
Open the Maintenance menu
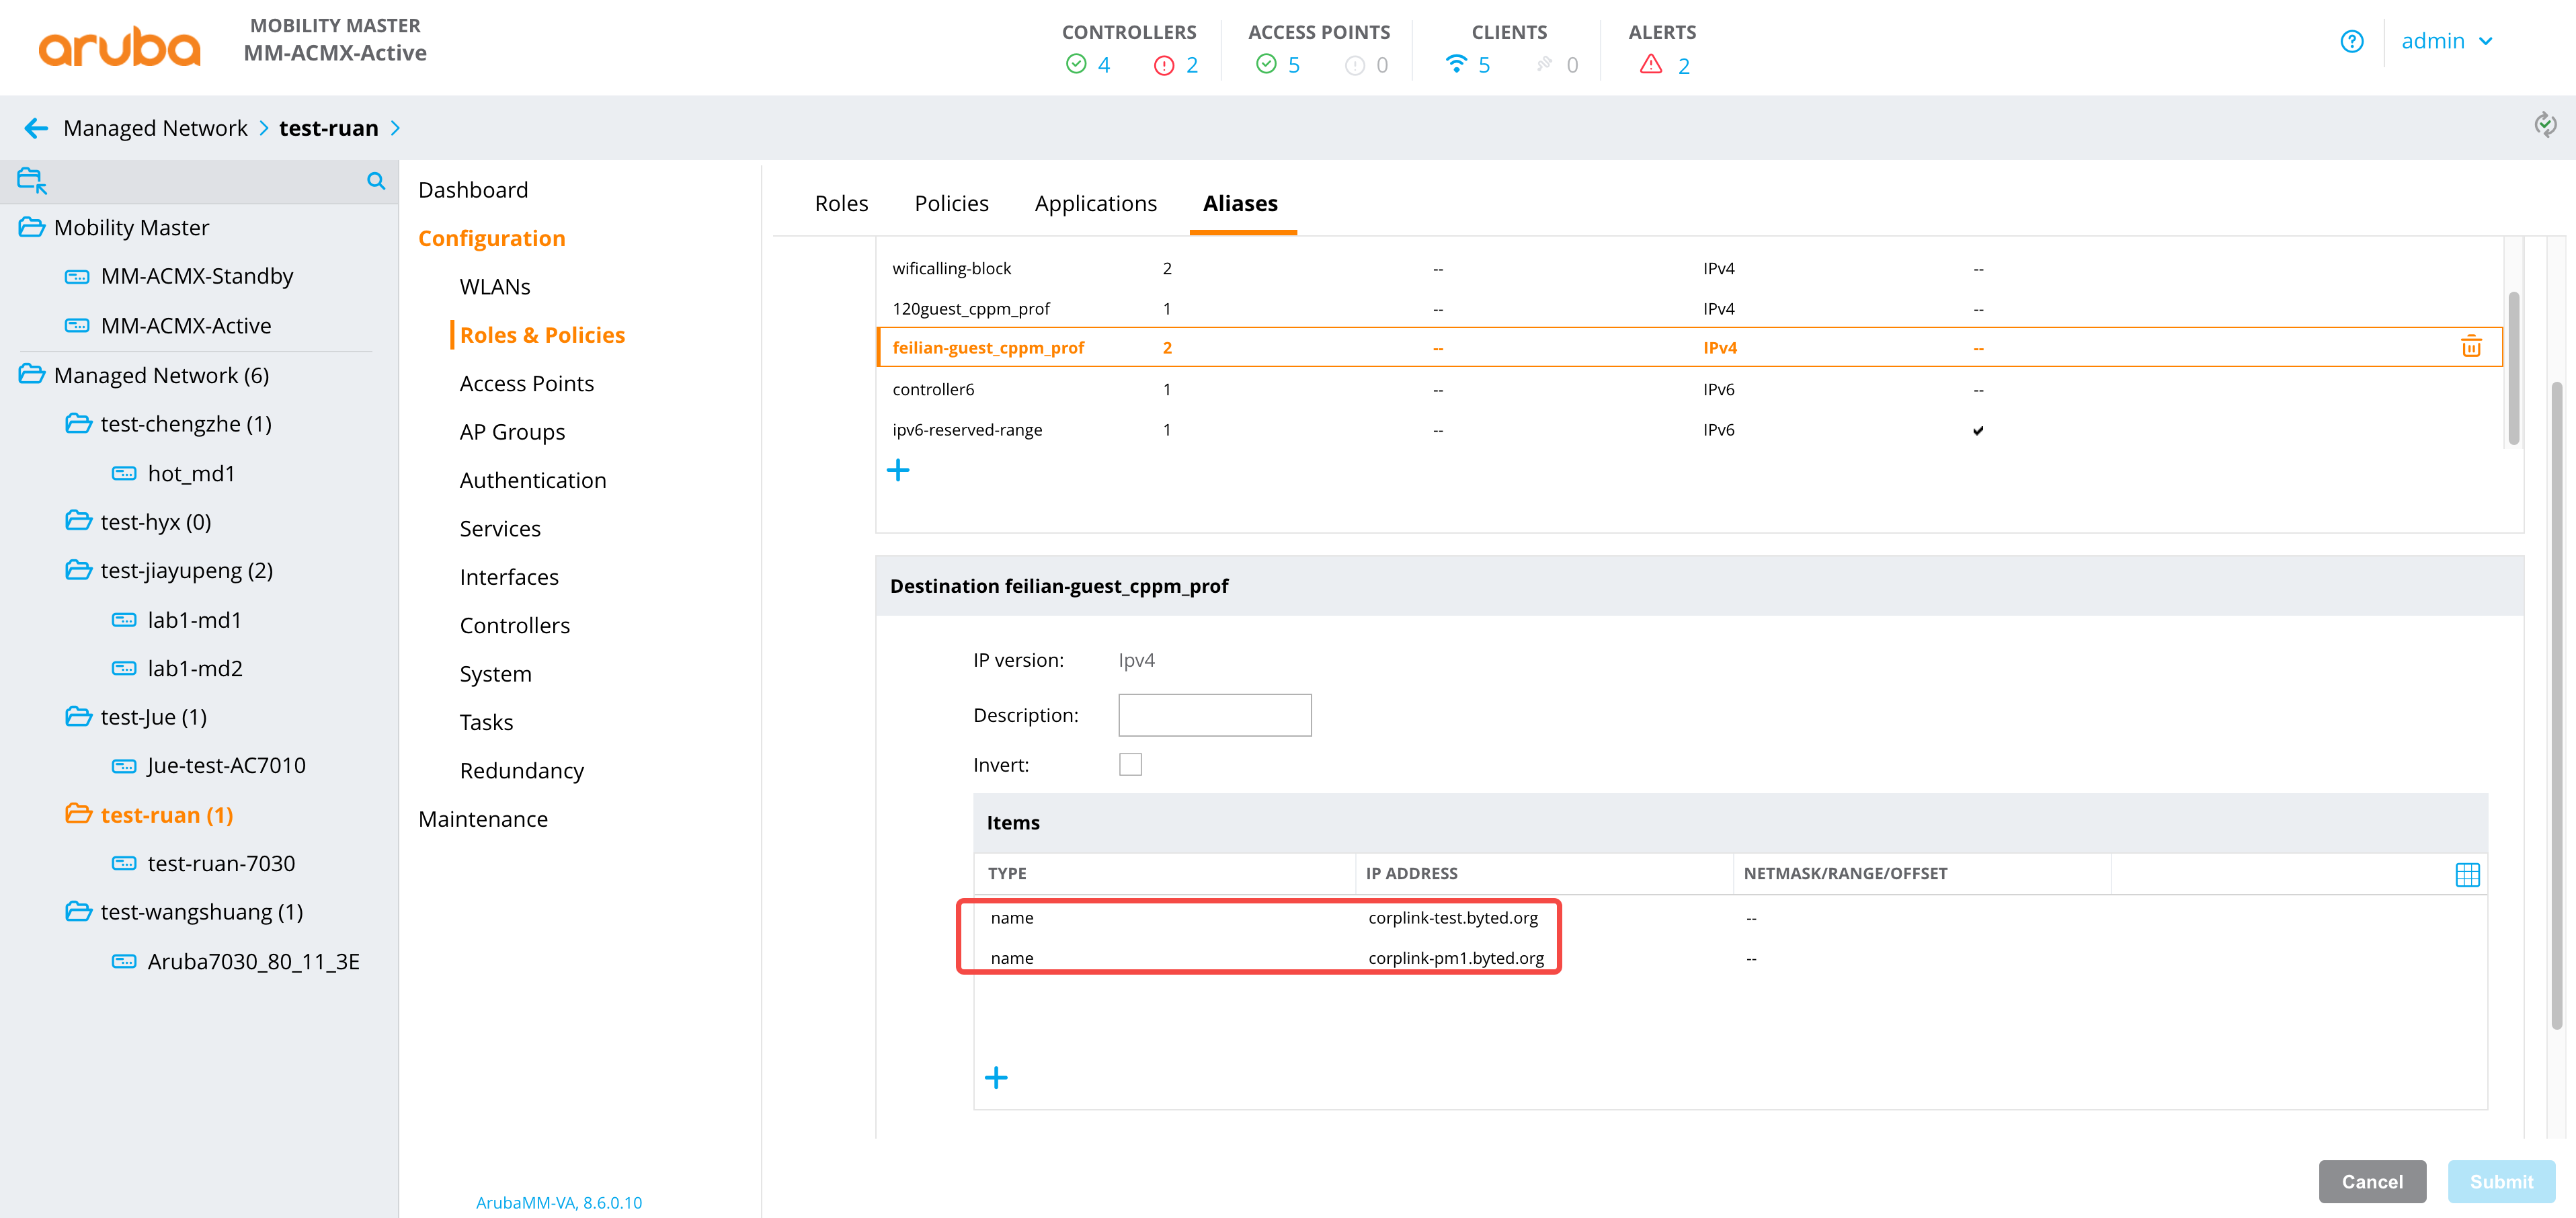coord(483,819)
